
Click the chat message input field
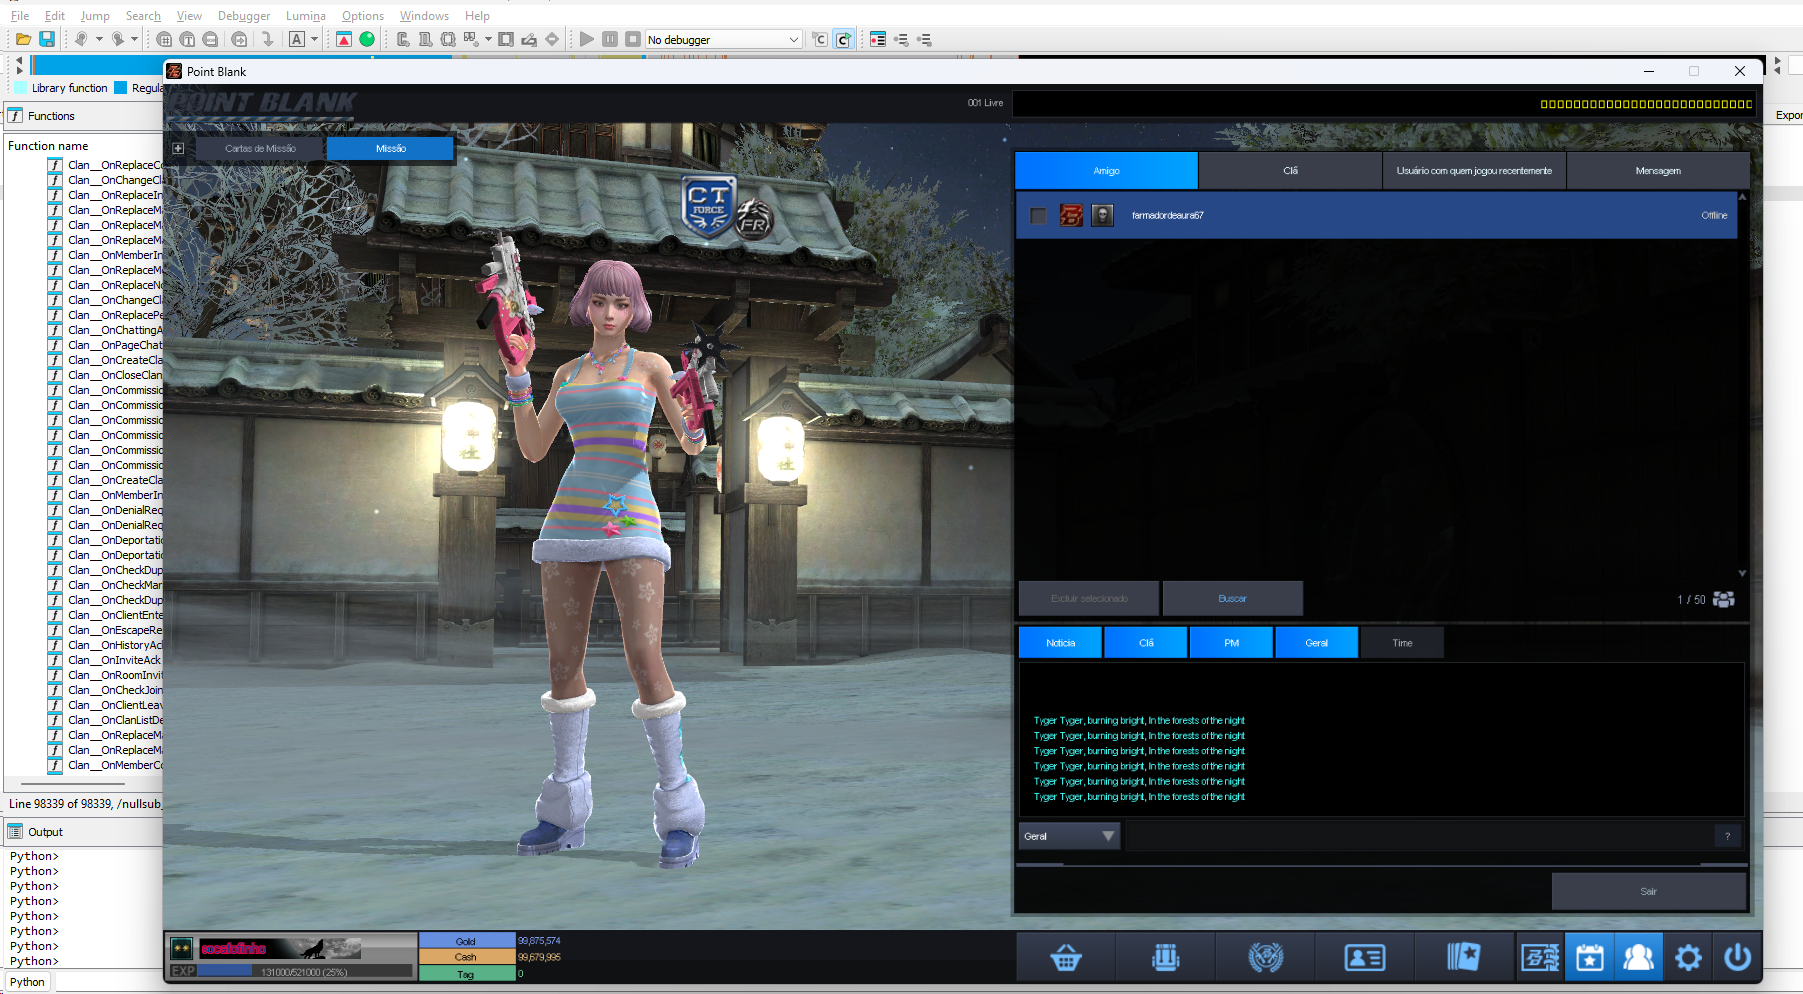coord(1419,836)
